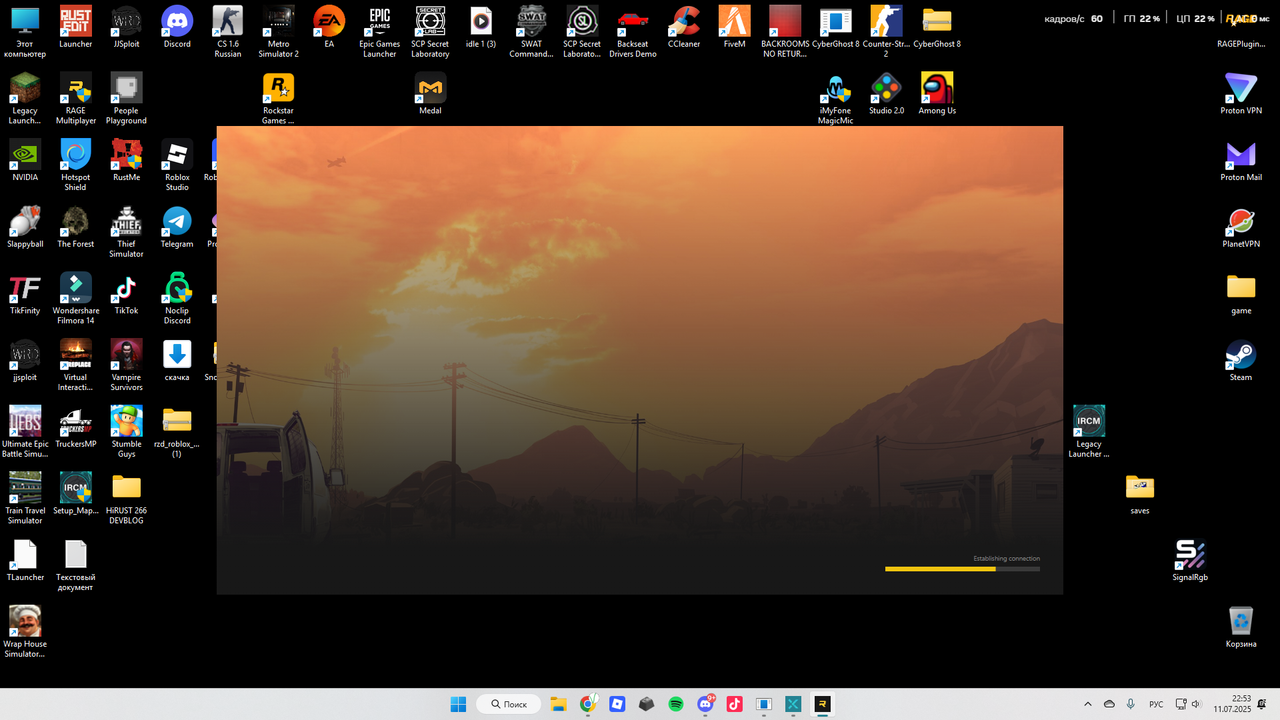Open the Windows Start menu

click(x=458, y=704)
